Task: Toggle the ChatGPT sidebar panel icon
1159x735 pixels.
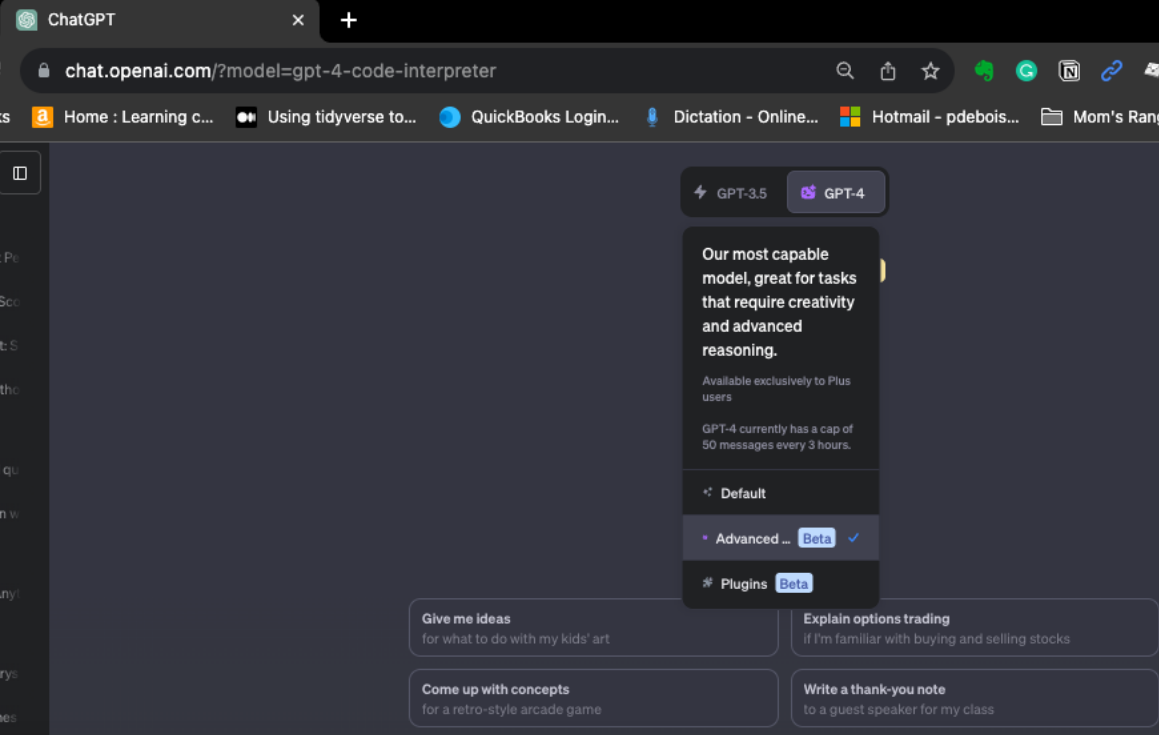Action: pos(20,173)
